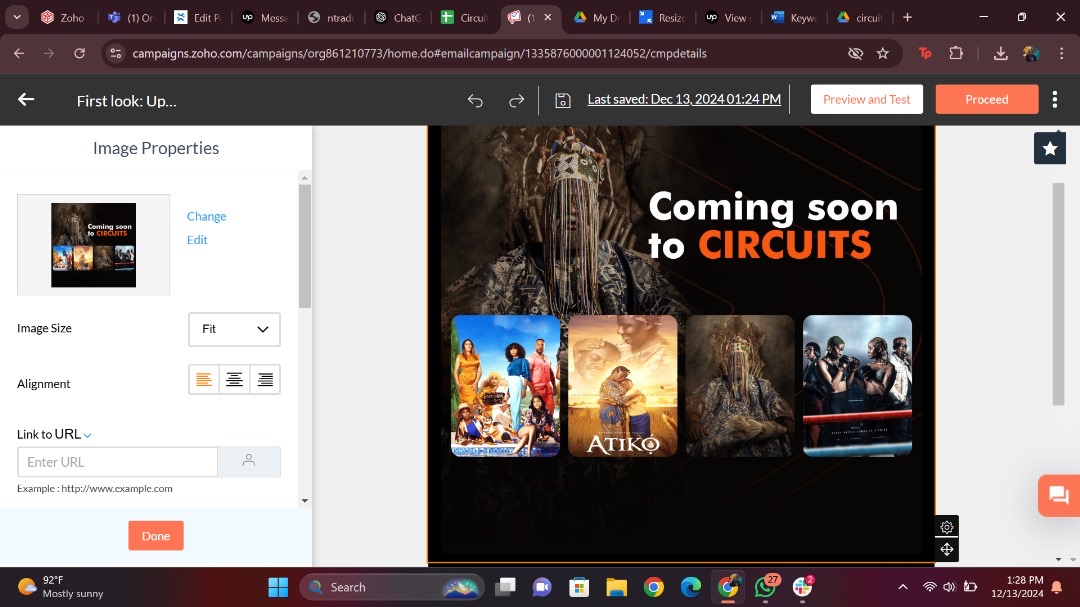Set image alignment to center
The image size is (1080, 607).
234,380
